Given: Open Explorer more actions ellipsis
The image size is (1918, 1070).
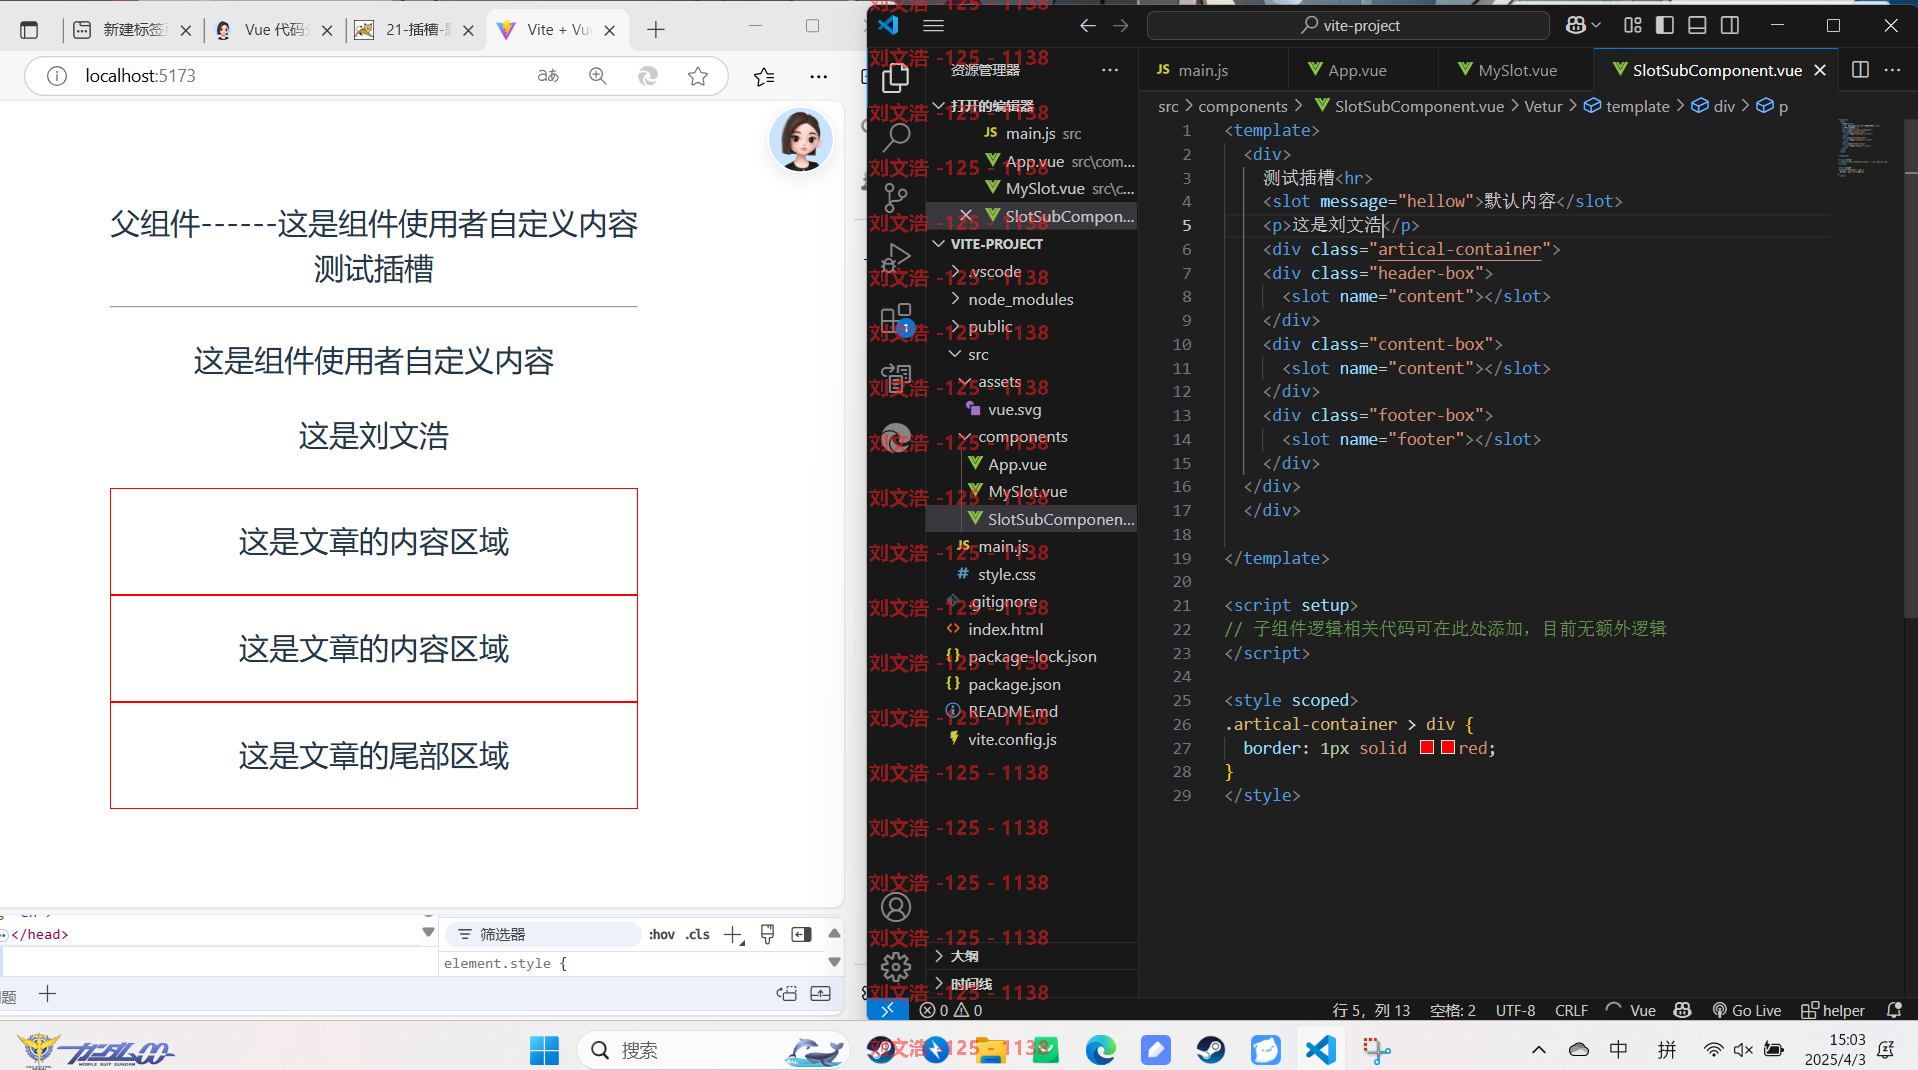Looking at the screenshot, I should [1110, 70].
